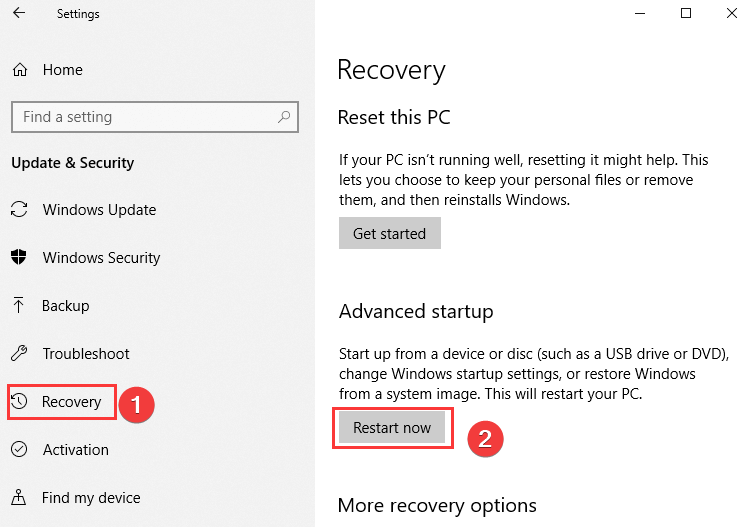
Task: Go to the Backup settings page
Action: (66, 306)
